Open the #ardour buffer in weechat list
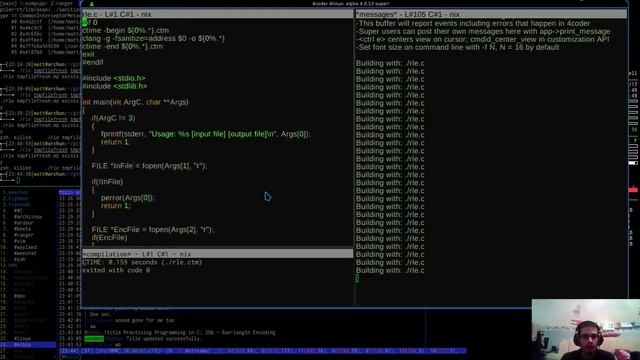Viewport: 640px width, 360px height. click(x=24, y=223)
